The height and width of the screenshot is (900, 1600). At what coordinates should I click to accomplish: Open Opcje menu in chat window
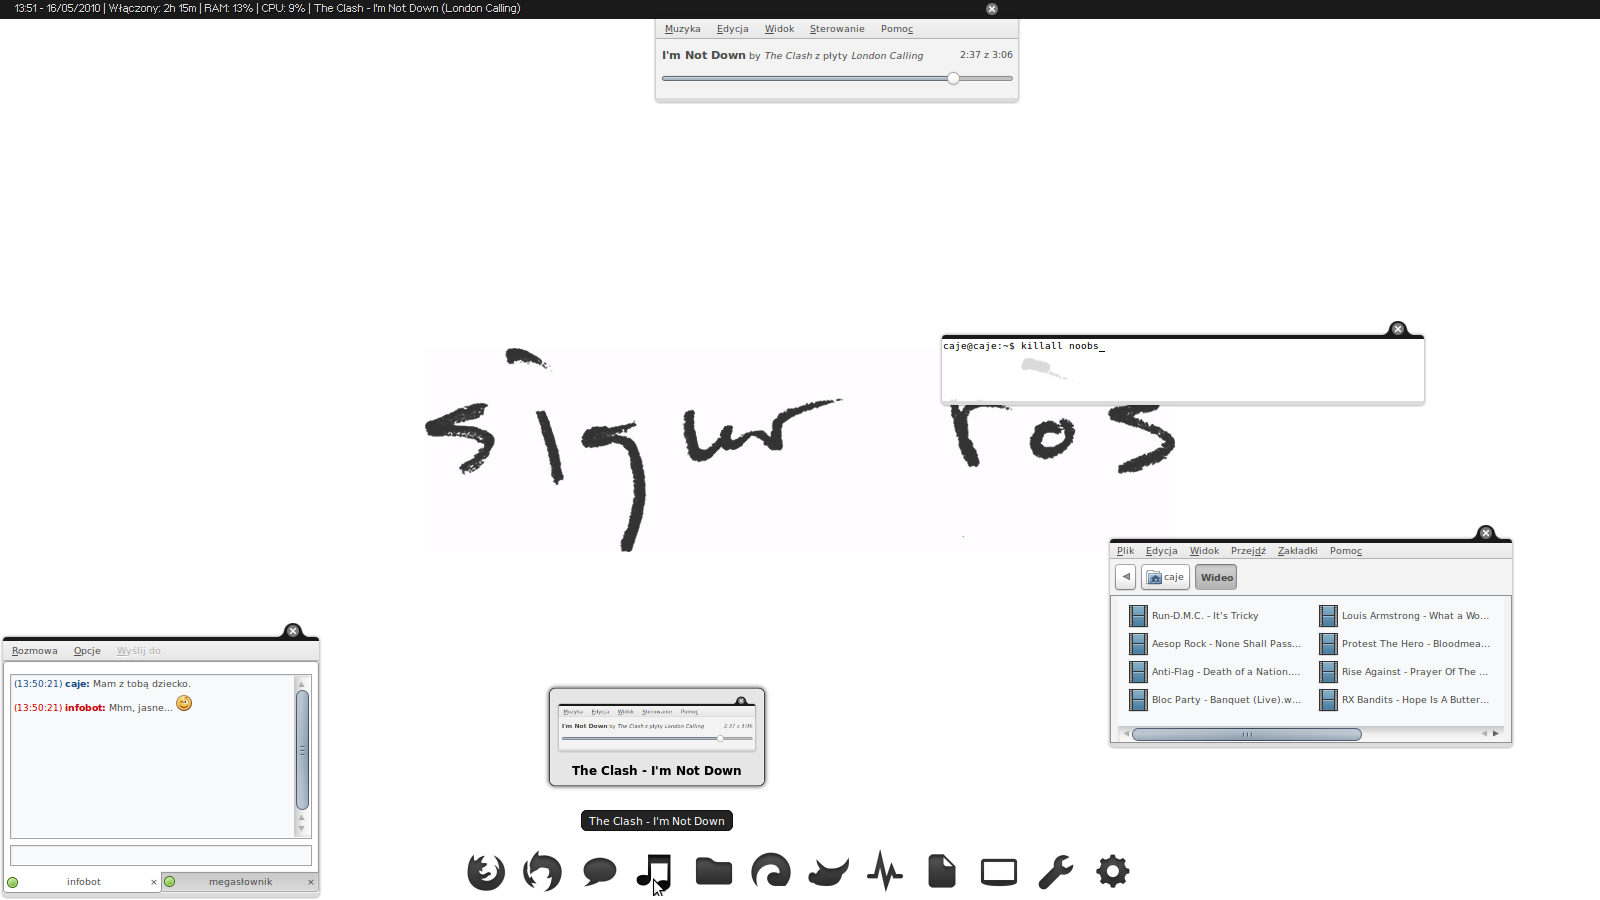(87, 651)
